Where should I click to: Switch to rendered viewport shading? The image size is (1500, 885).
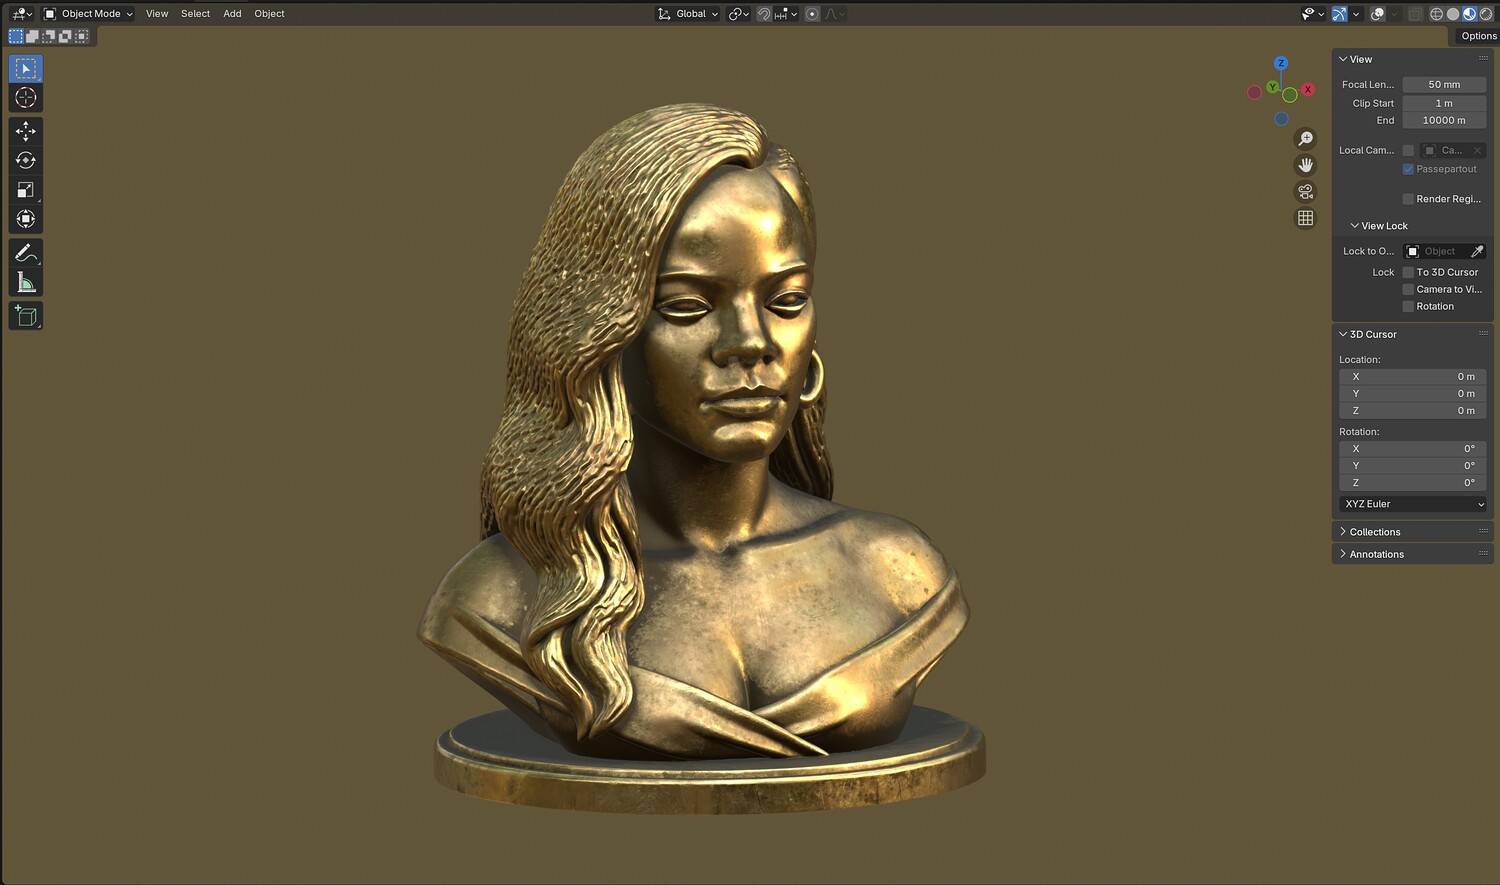point(1485,14)
